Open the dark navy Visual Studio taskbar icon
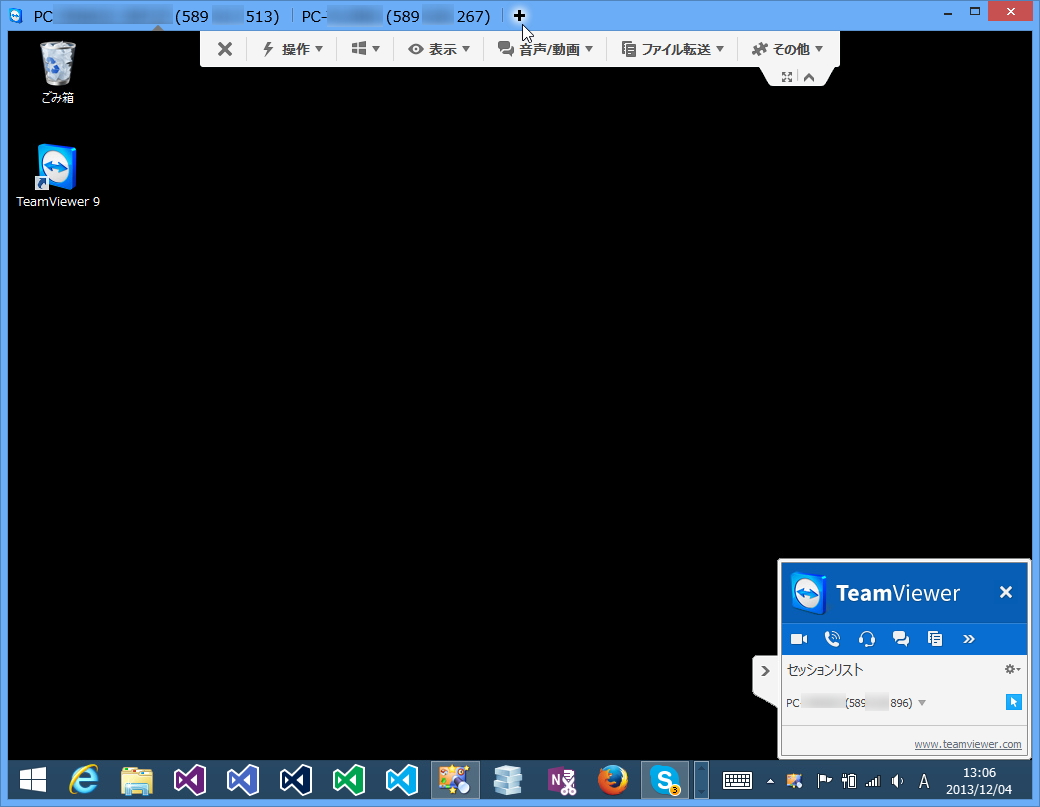This screenshot has width=1040, height=807. (x=296, y=780)
